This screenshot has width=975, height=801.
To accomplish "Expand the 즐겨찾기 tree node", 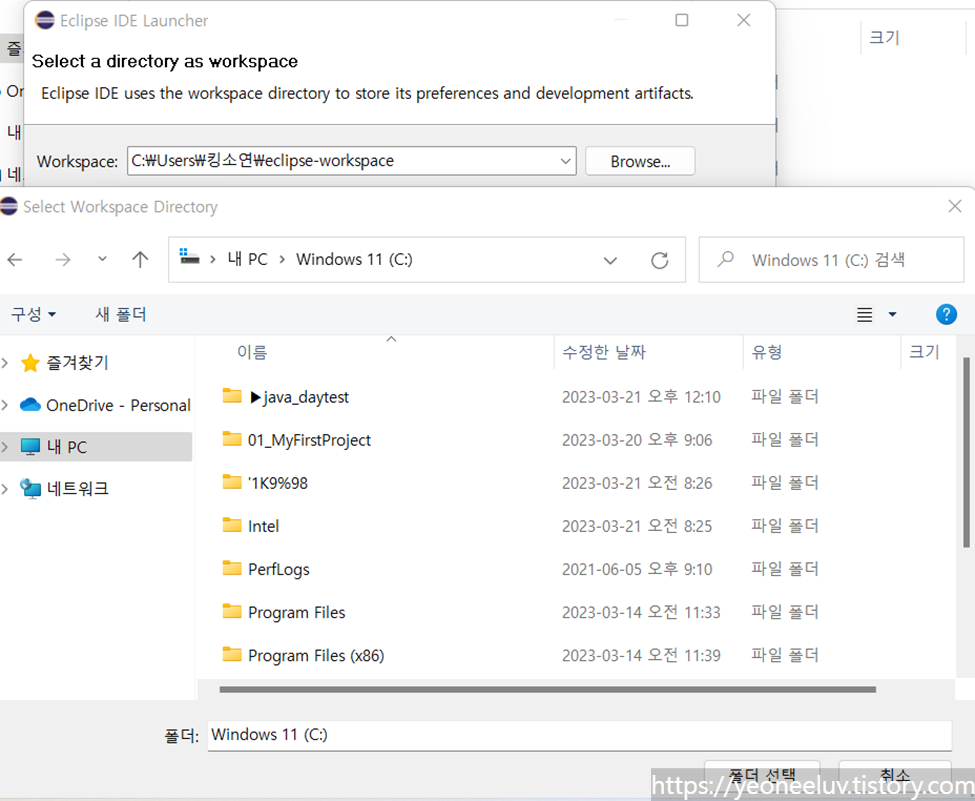I will [x=5, y=363].
